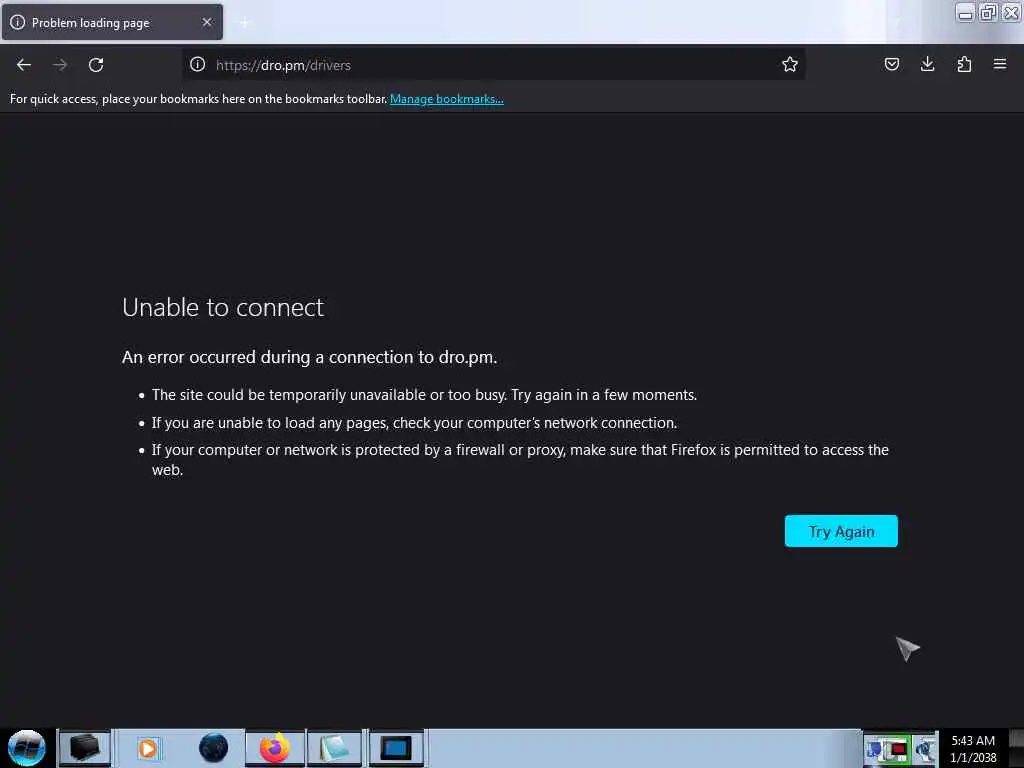The height and width of the screenshot is (768, 1024).
Task: Open the Firefox application menu
Action: [999, 64]
